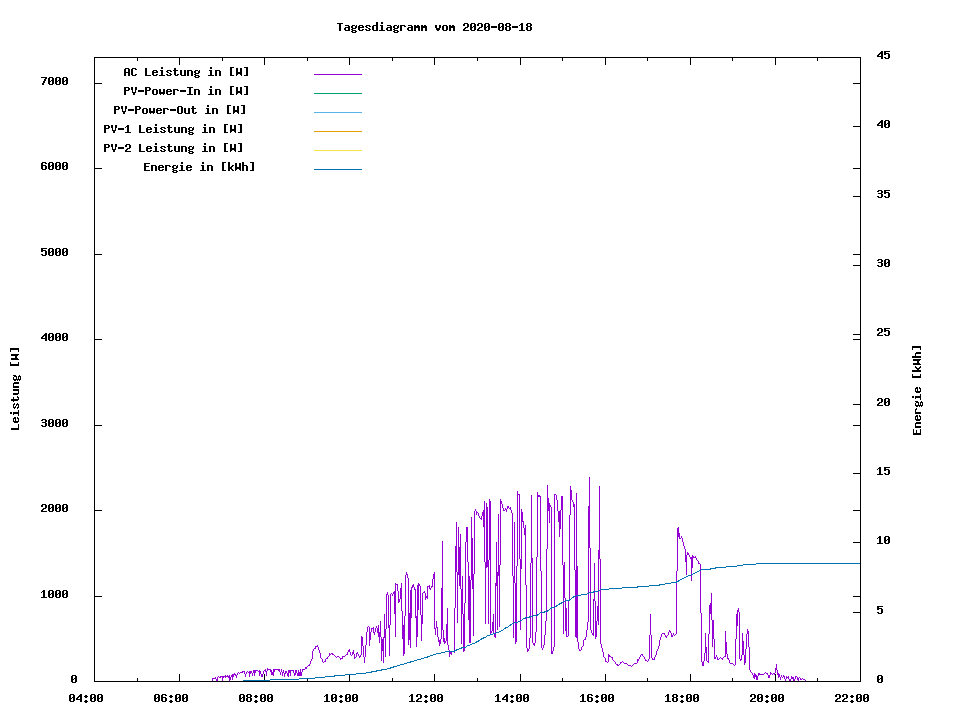This screenshot has height=720, width=960.
Task: Click the 18:00 time axis label
Action: pos(682,698)
